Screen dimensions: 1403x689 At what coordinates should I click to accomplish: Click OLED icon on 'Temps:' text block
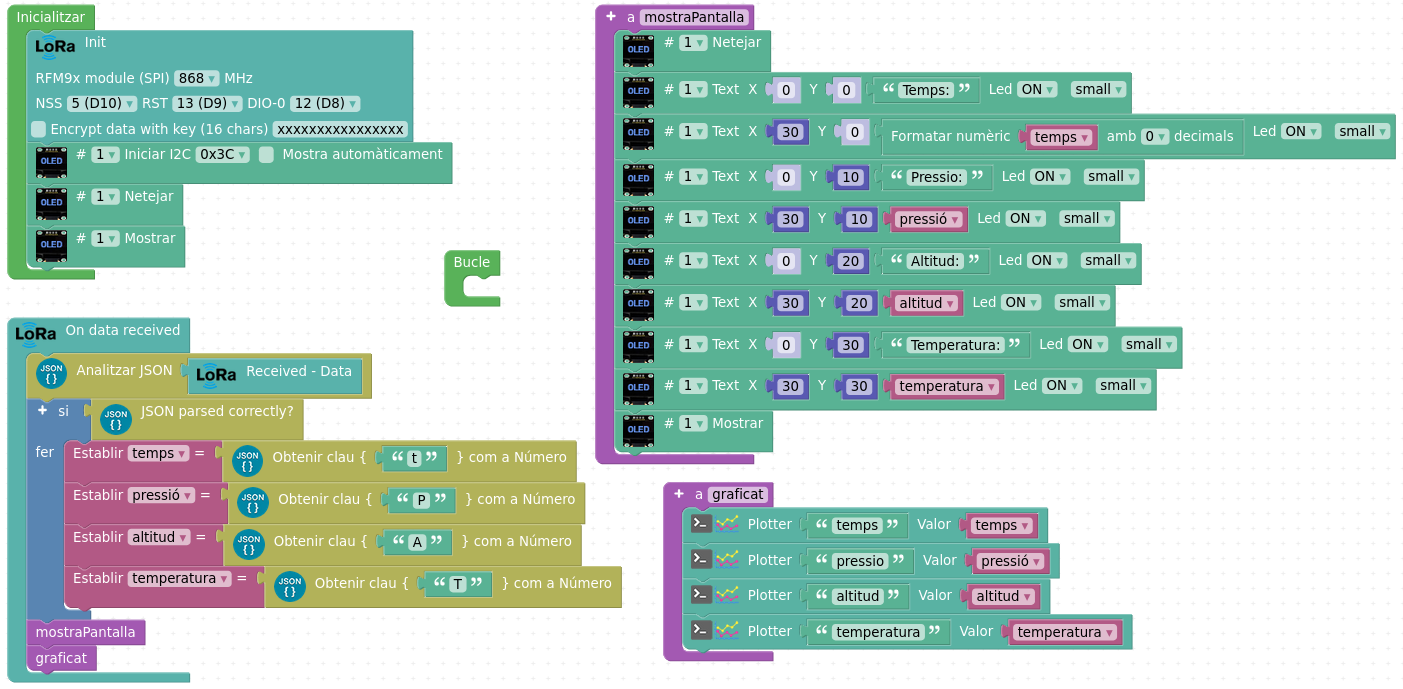[638, 91]
